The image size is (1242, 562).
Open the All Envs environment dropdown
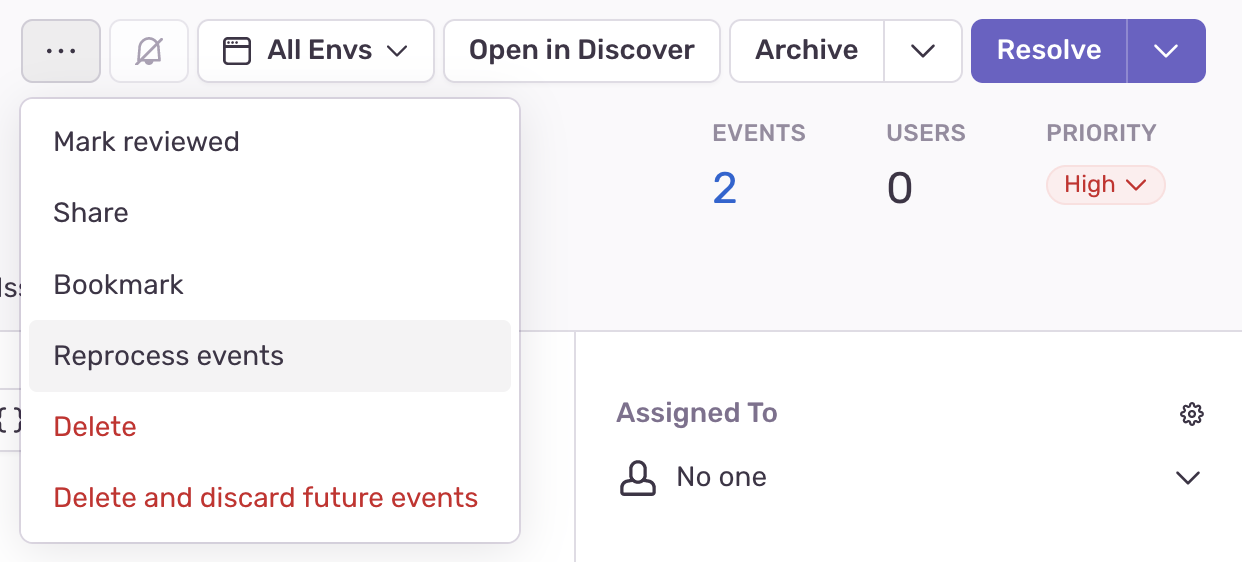tap(316, 51)
